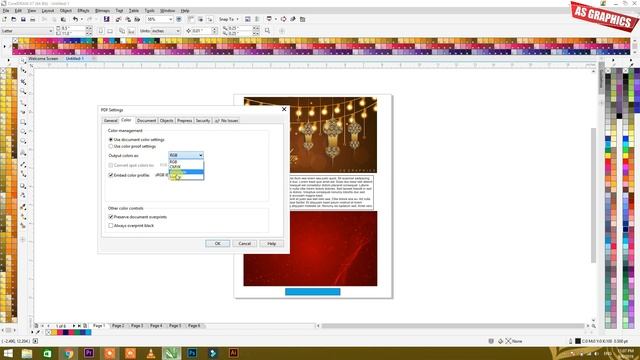Select the Text tool in toolbox
The width and height of the screenshot is (640, 360).
pos(23,153)
